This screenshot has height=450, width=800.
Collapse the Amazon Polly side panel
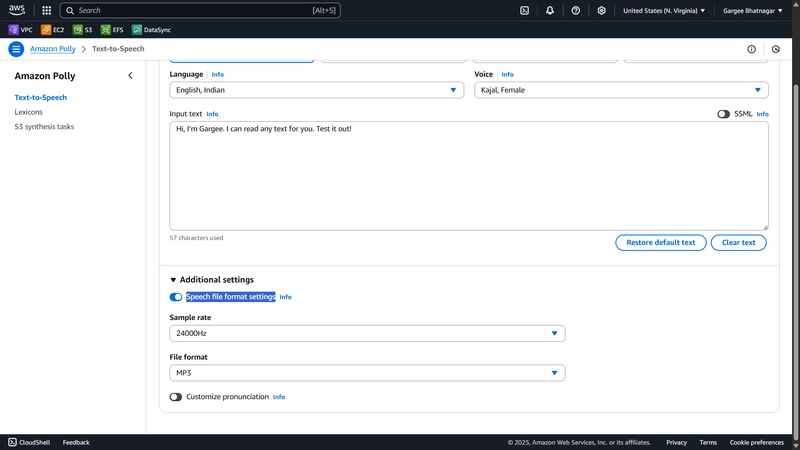tap(130, 76)
